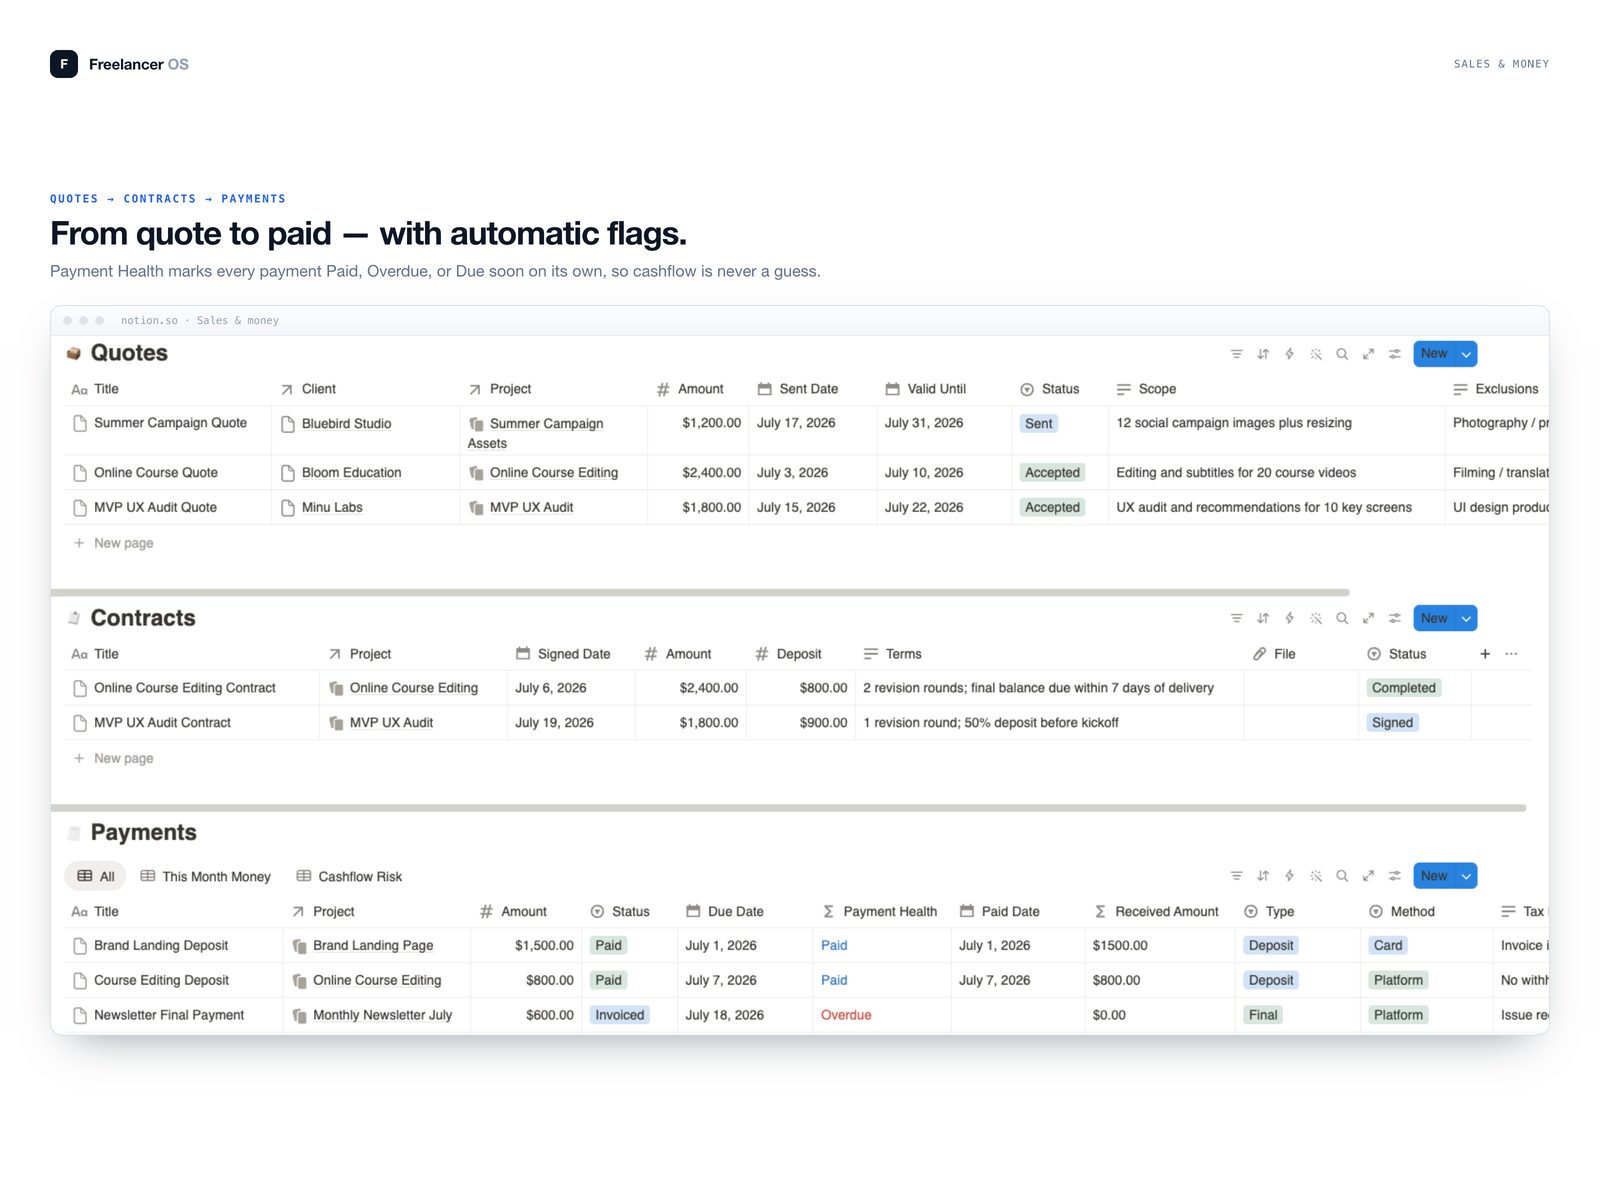Click the lightning icon in Contracts toolbar
Image resolution: width=1600 pixels, height=1200 pixels.
pos(1290,618)
